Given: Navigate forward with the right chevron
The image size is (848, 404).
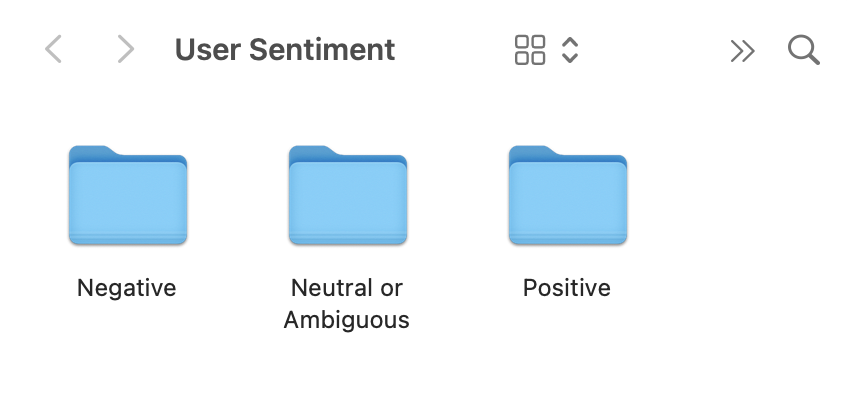Looking at the screenshot, I should [125, 49].
